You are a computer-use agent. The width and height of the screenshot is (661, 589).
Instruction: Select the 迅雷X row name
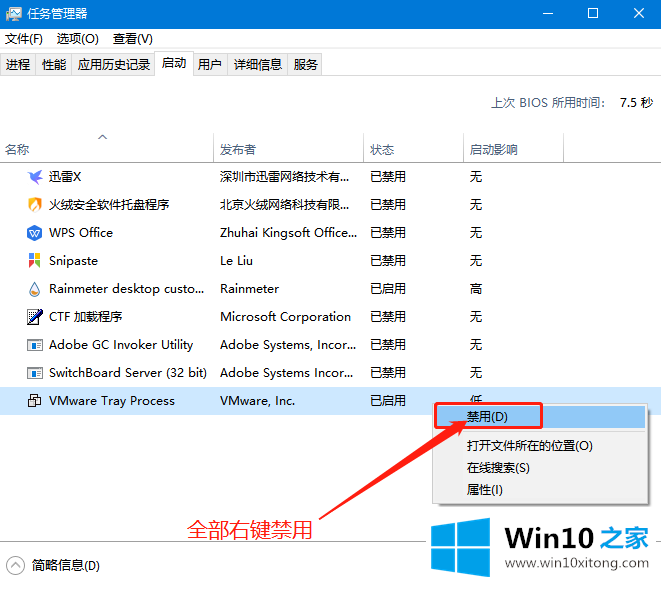(64, 177)
